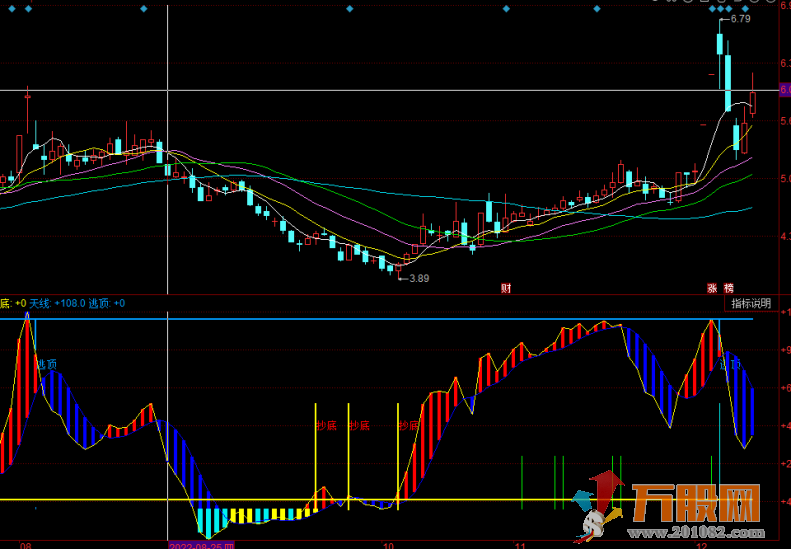
Task: Open the 指标说明 indicator description button
Action: point(751,303)
